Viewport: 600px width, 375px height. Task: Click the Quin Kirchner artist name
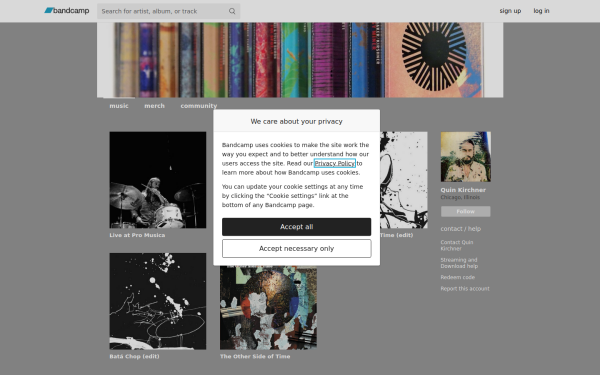[463, 190]
